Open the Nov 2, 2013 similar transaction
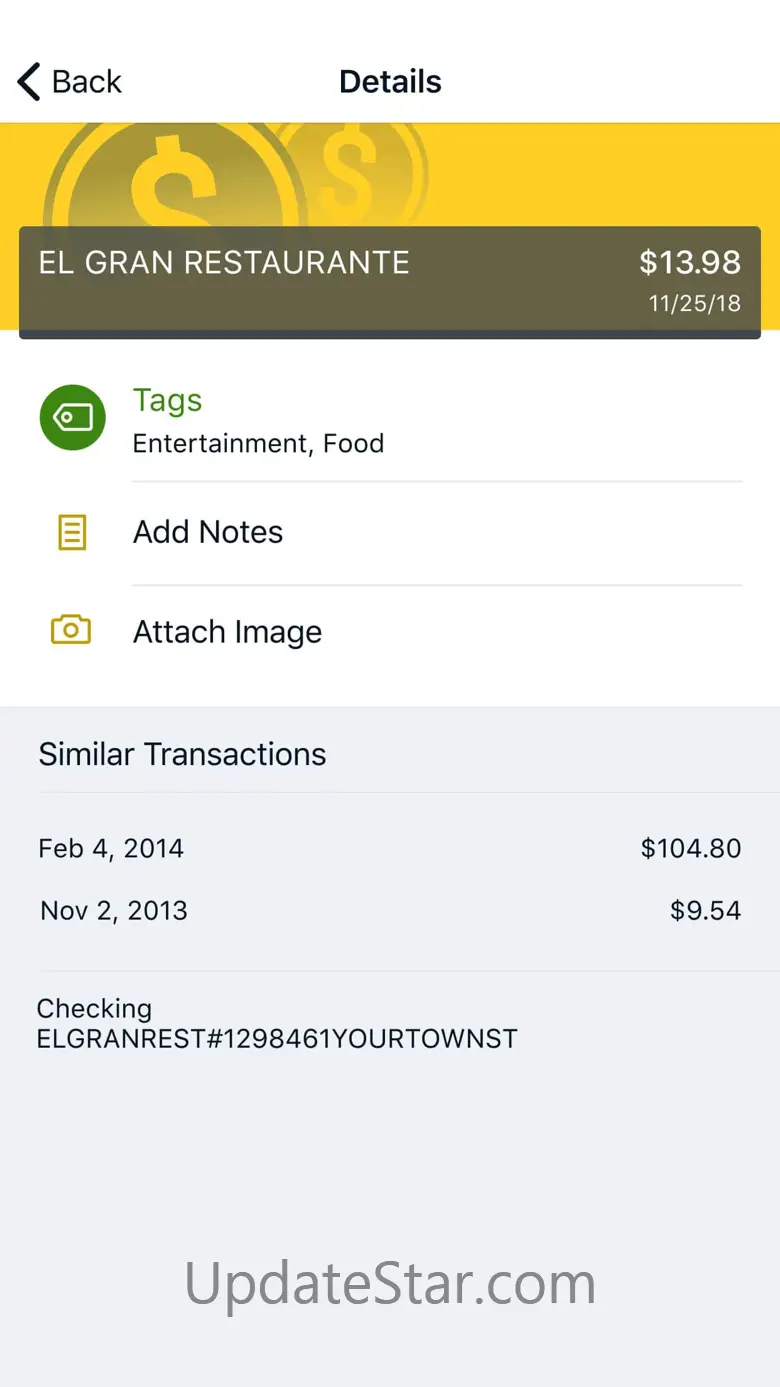This screenshot has height=1387, width=780. 114,911
